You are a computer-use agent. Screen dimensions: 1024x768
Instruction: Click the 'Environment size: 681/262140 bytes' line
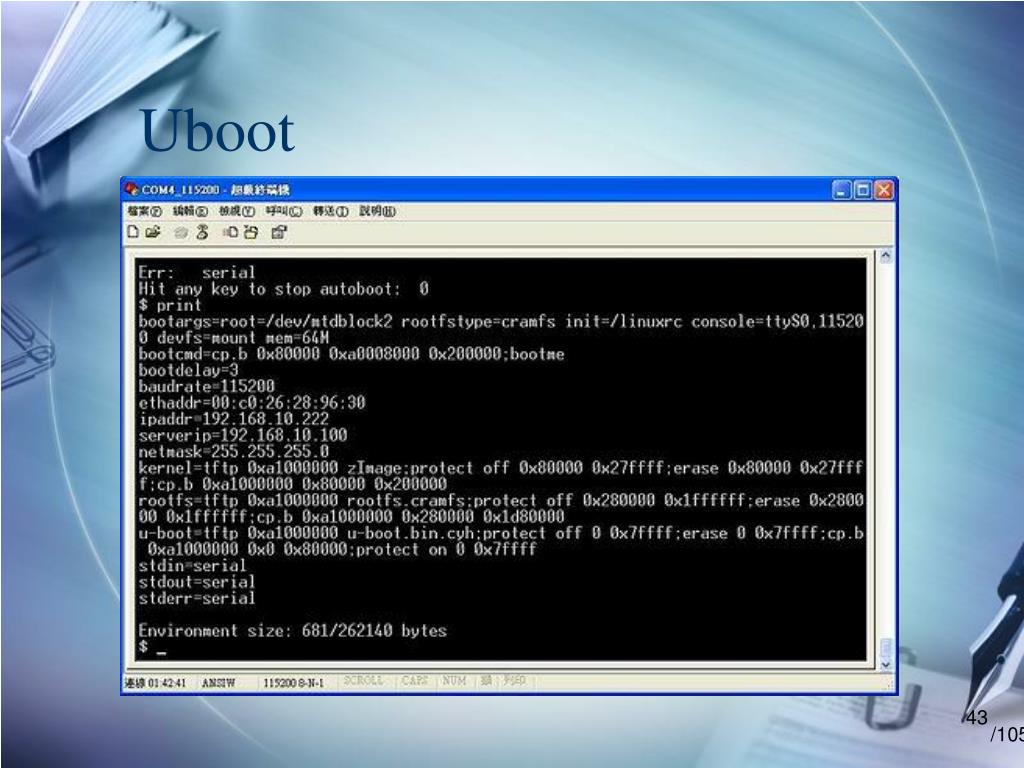click(293, 631)
